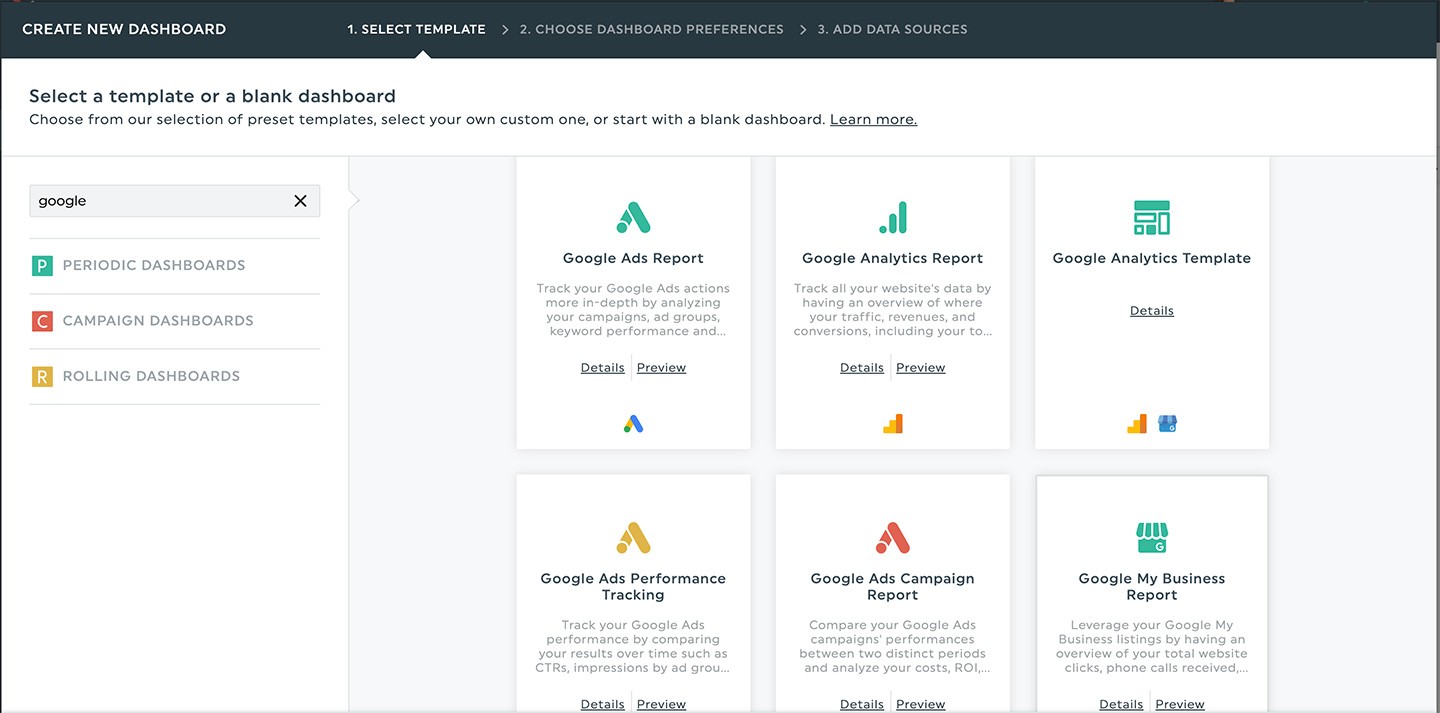Click the orange Google Analytics logo under Analytics Report

click(x=892, y=424)
